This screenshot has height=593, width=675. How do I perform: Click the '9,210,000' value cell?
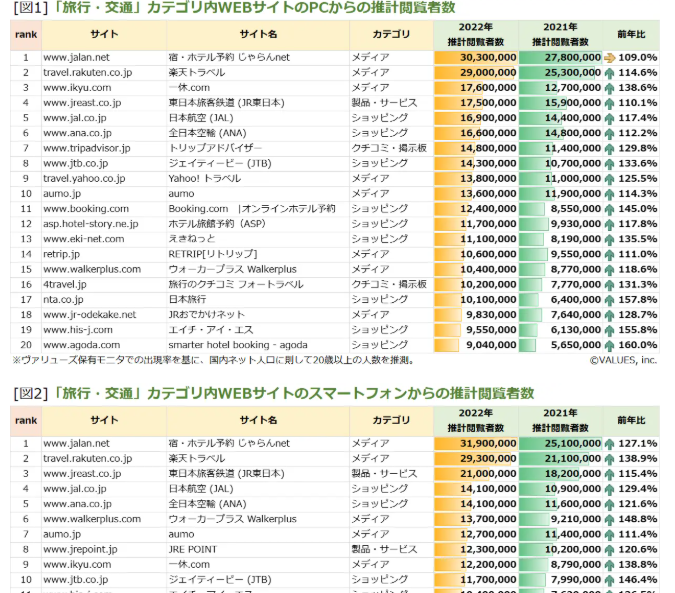pyautogui.click(x=560, y=519)
